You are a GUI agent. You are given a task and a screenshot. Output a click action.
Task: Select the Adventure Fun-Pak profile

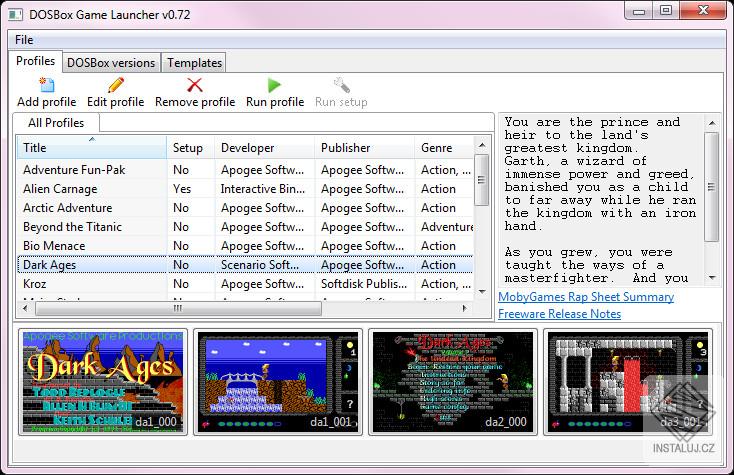click(245, 169)
